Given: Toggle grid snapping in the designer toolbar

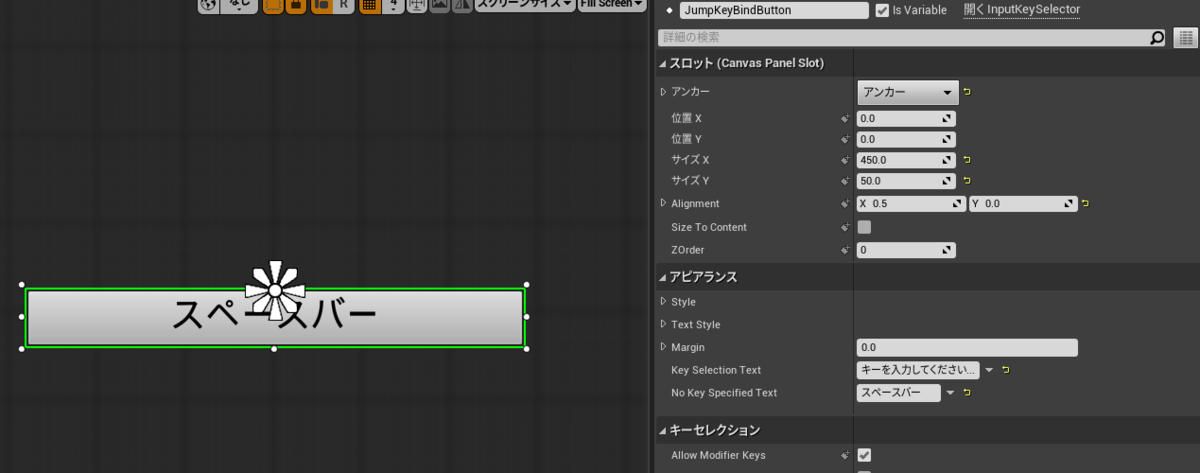Looking at the screenshot, I should [370, 5].
